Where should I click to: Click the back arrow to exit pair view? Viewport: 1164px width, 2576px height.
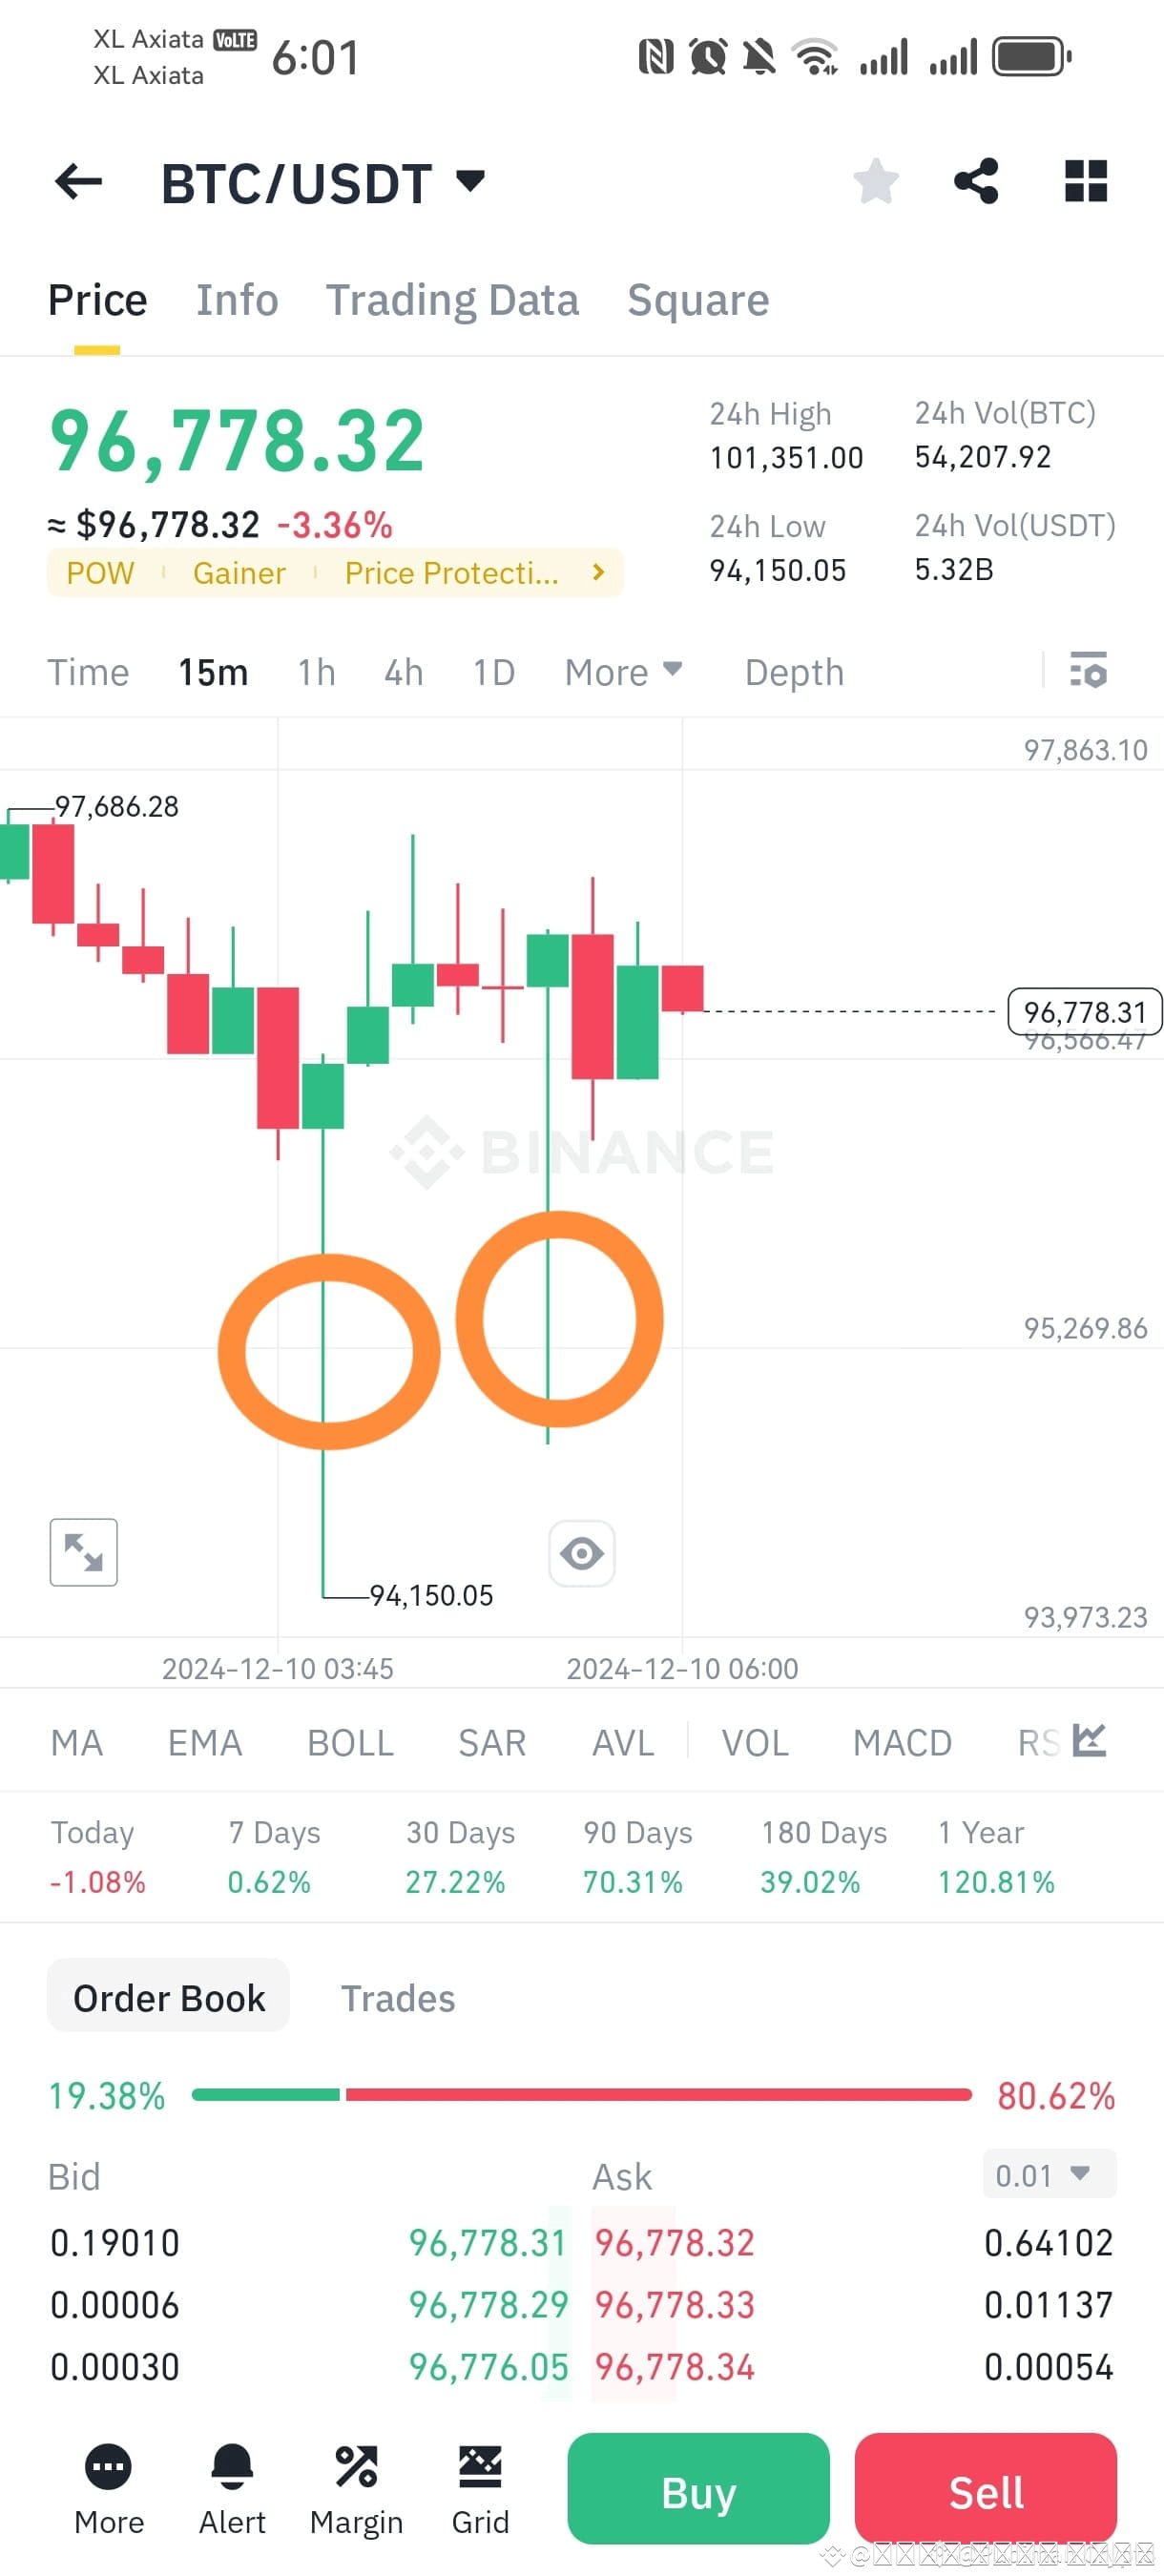[x=79, y=181]
